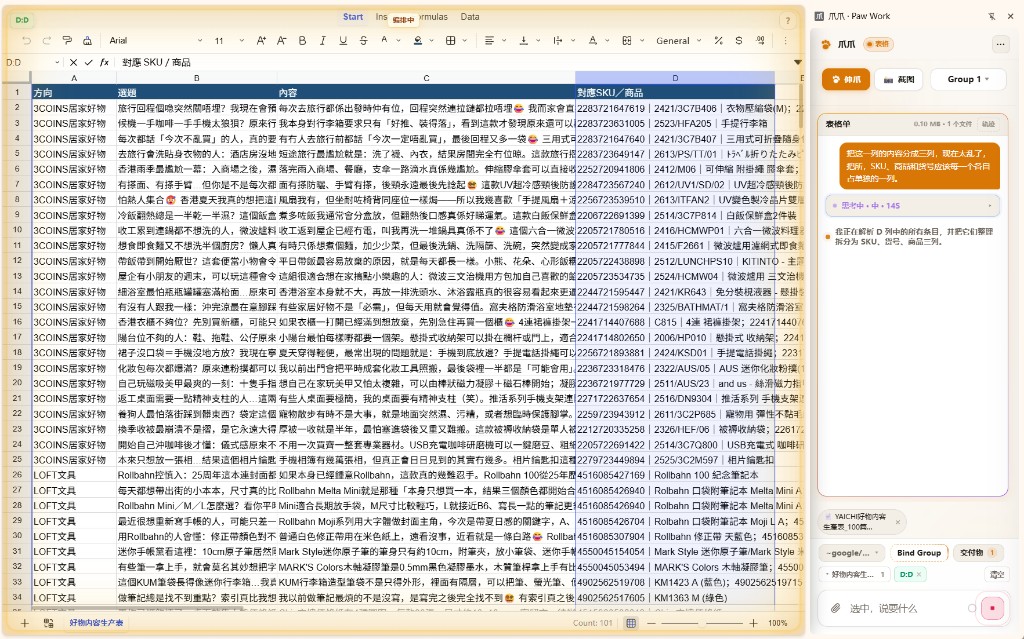The image size is (1024, 639).
Task: Set vertical alignment icon
Action: pos(524,41)
